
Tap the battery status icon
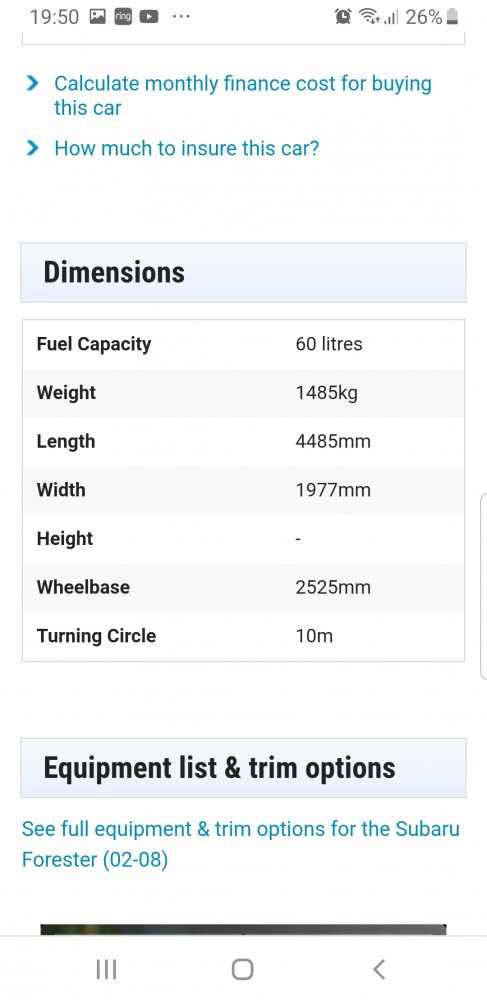tap(452, 17)
